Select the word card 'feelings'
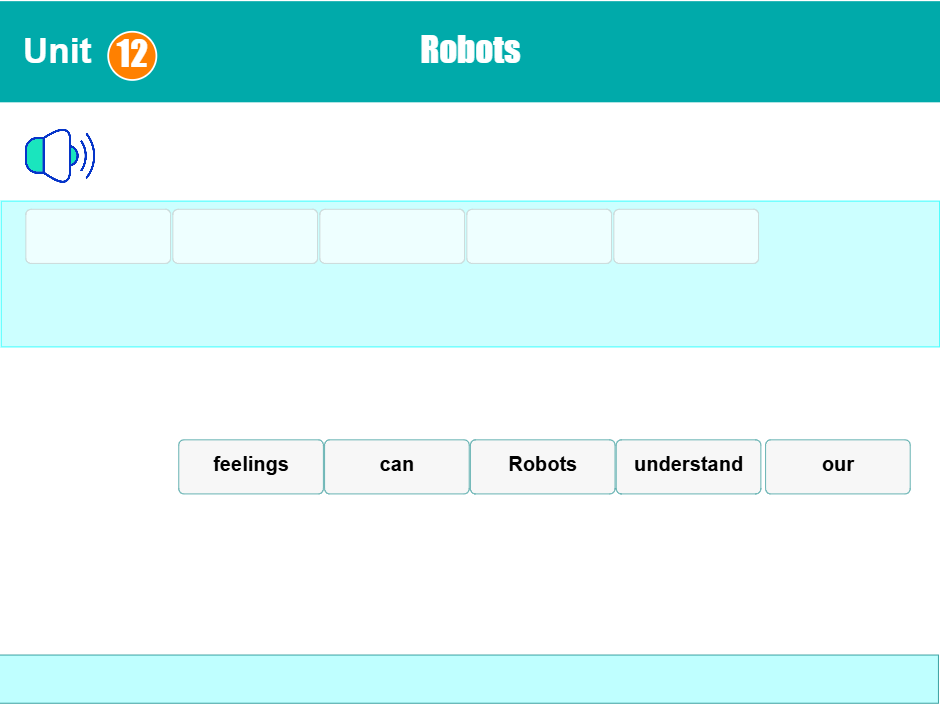 (250, 465)
